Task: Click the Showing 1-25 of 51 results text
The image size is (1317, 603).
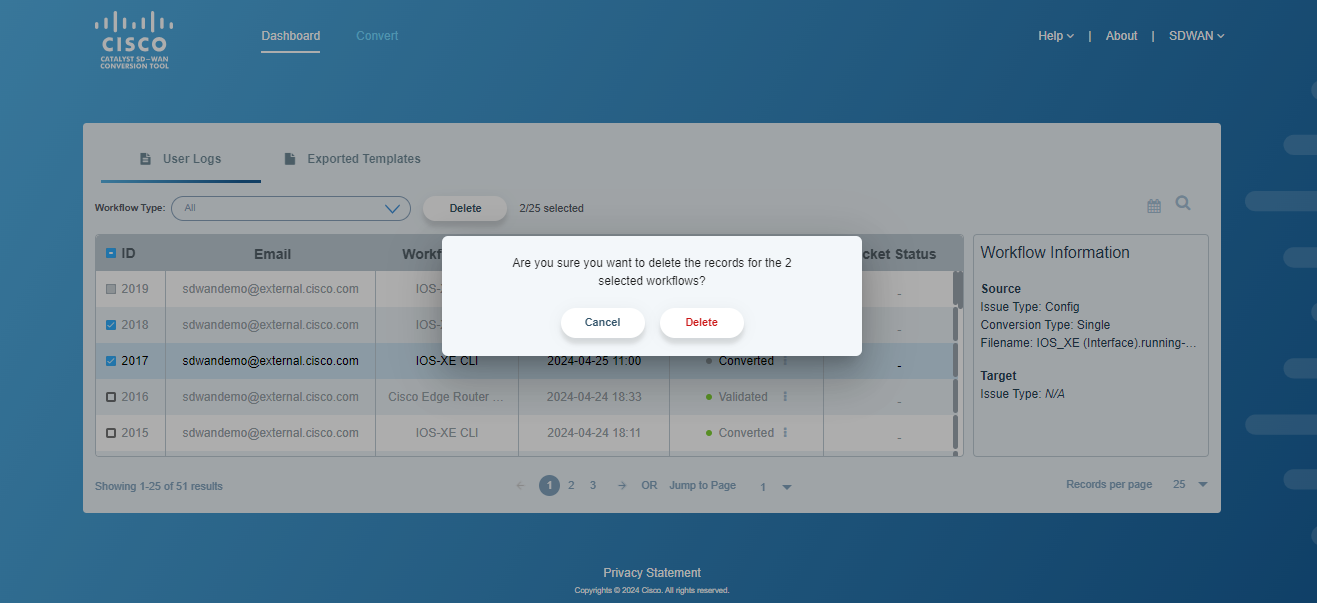Action: tap(159, 486)
